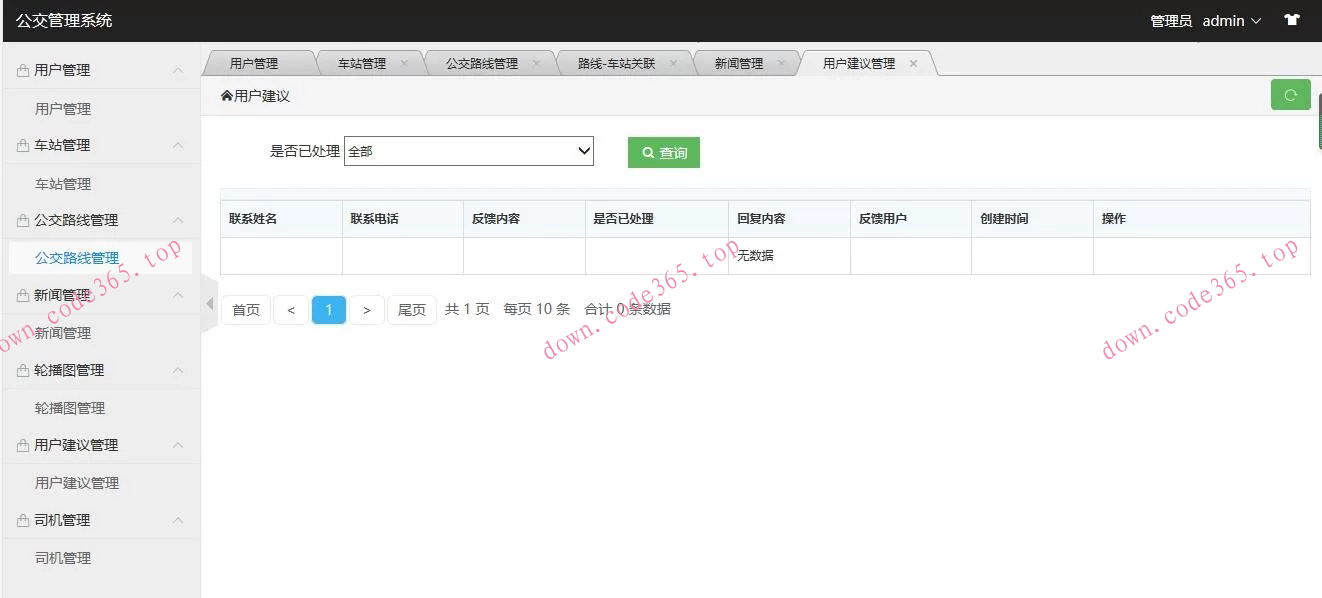
Task: Click 首页 to jump to first page
Action: tap(245, 310)
